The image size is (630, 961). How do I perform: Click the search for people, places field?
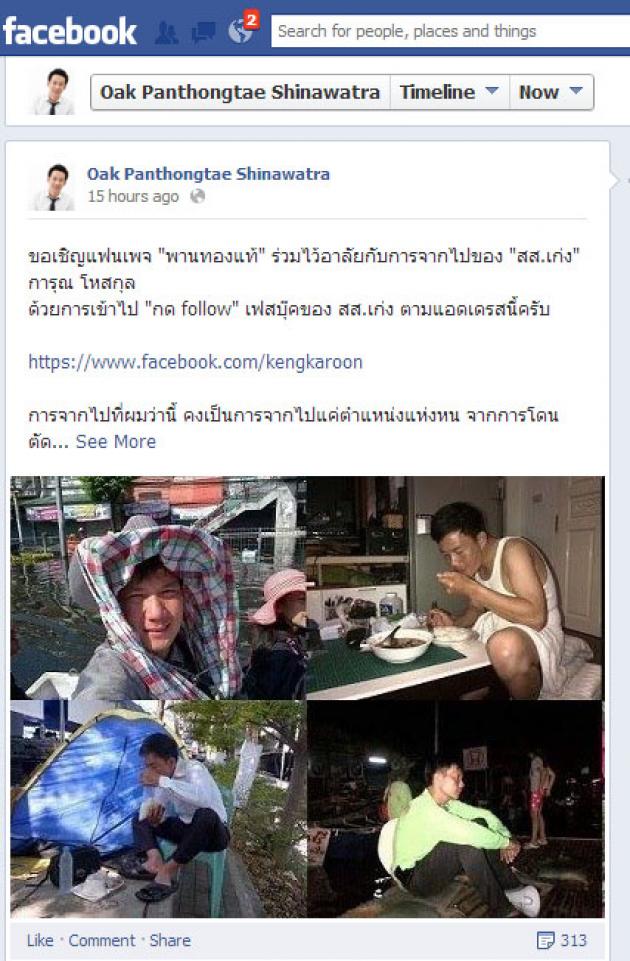pos(450,31)
